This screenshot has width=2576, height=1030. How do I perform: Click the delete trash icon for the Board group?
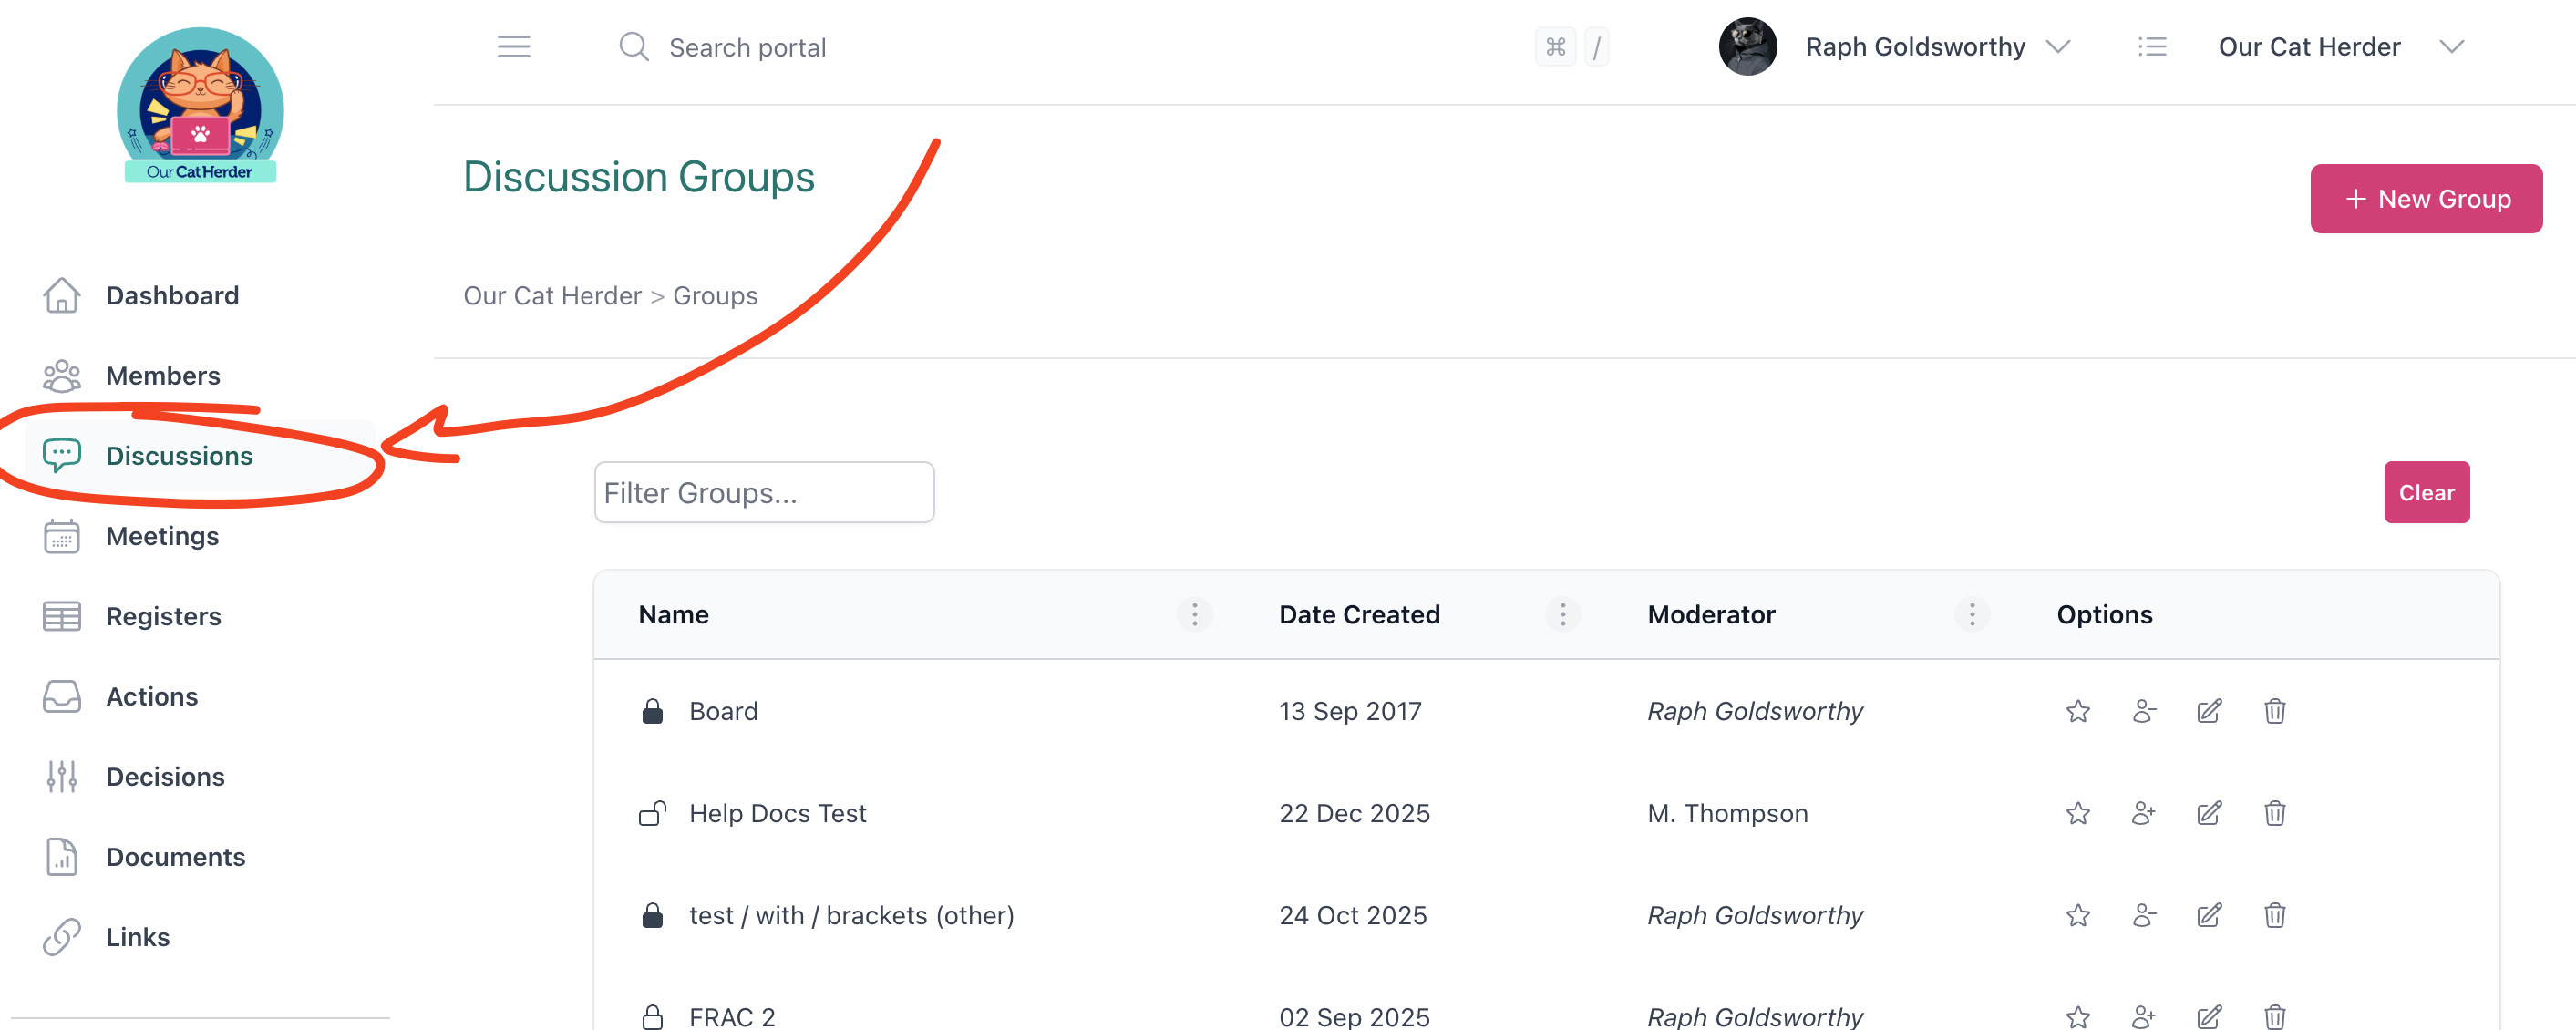(2274, 711)
